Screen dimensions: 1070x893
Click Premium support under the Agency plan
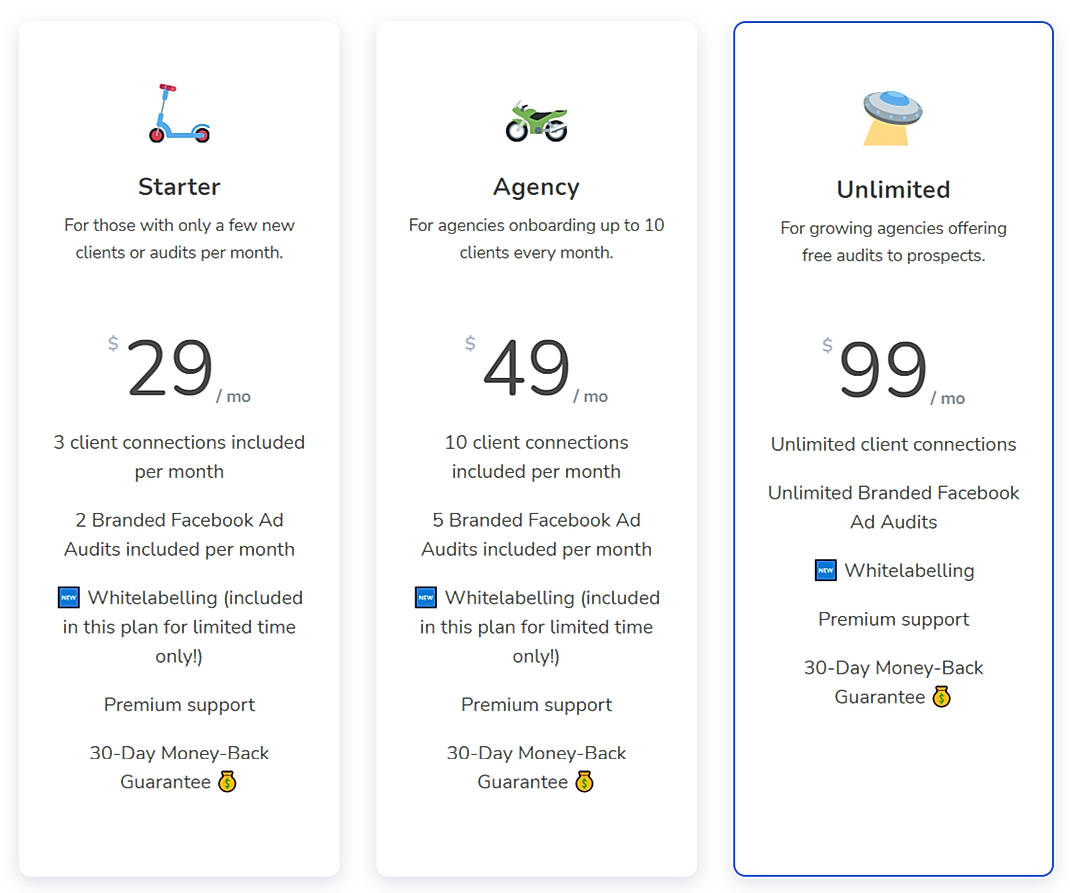click(x=536, y=704)
